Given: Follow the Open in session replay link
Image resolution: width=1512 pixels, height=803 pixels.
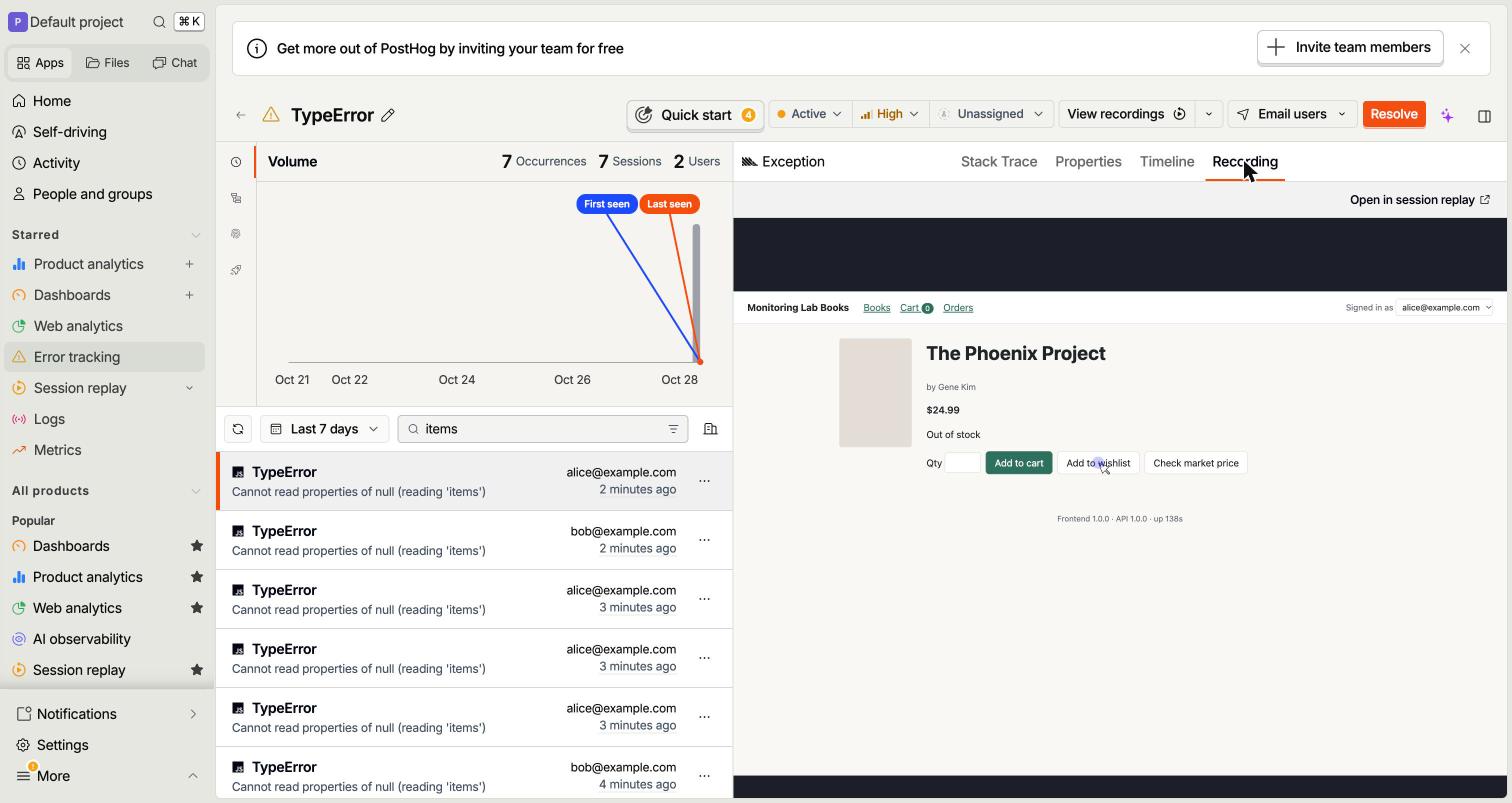Looking at the screenshot, I should [1420, 200].
